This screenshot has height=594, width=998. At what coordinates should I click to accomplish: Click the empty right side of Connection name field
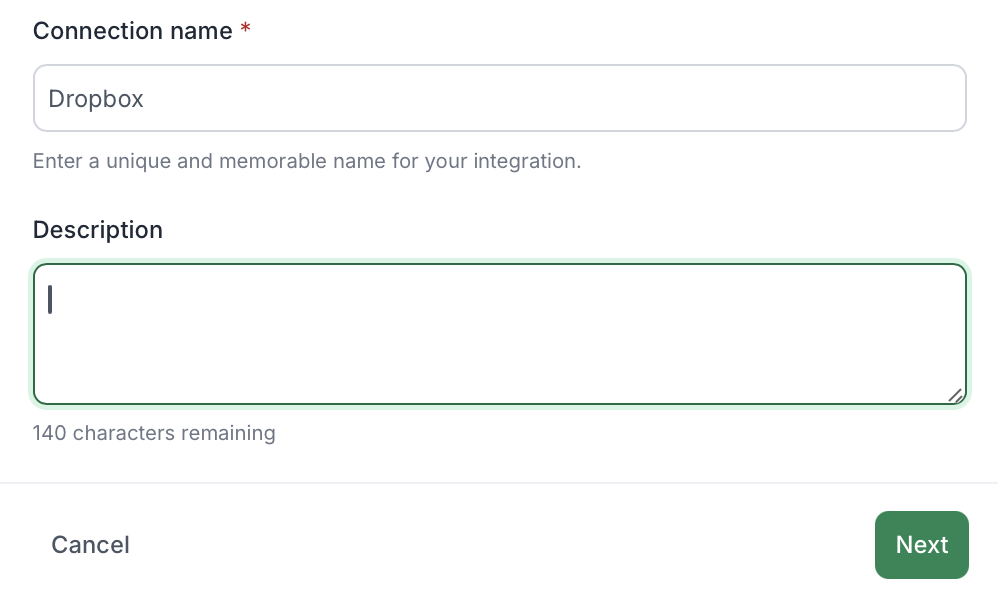point(764,98)
